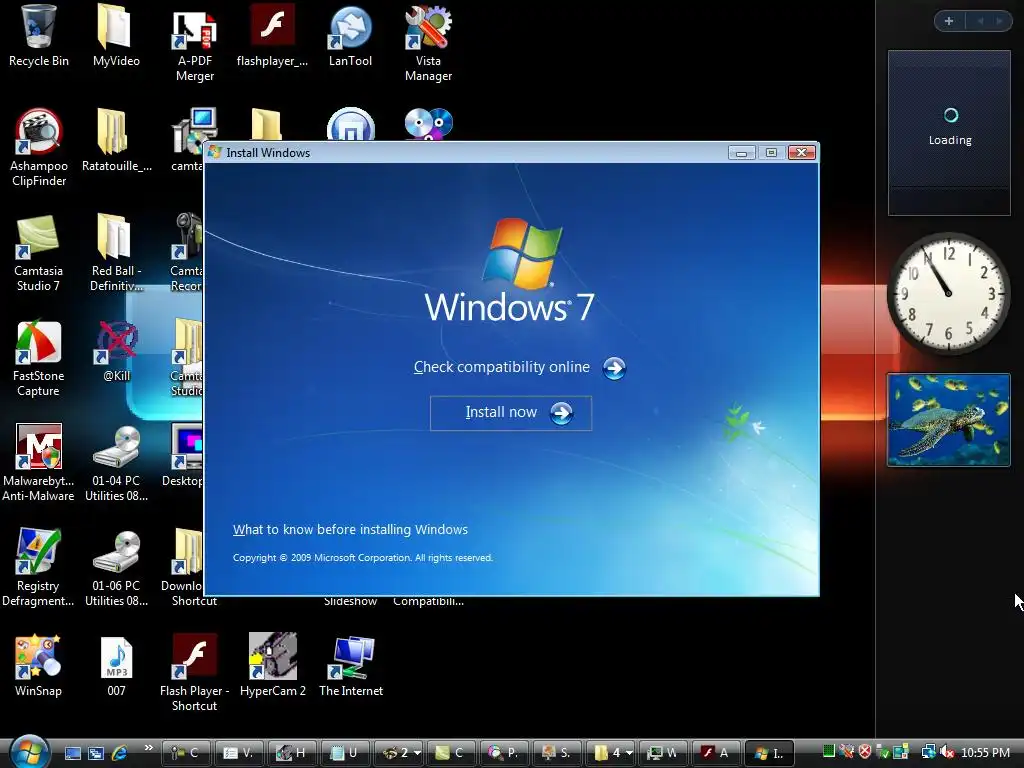Image resolution: width=1024 pixels, height=768 pixels.
Task: Select the A-PDF Merger shortcut icon
Action: pyautogui.click(x=195, y=44)
